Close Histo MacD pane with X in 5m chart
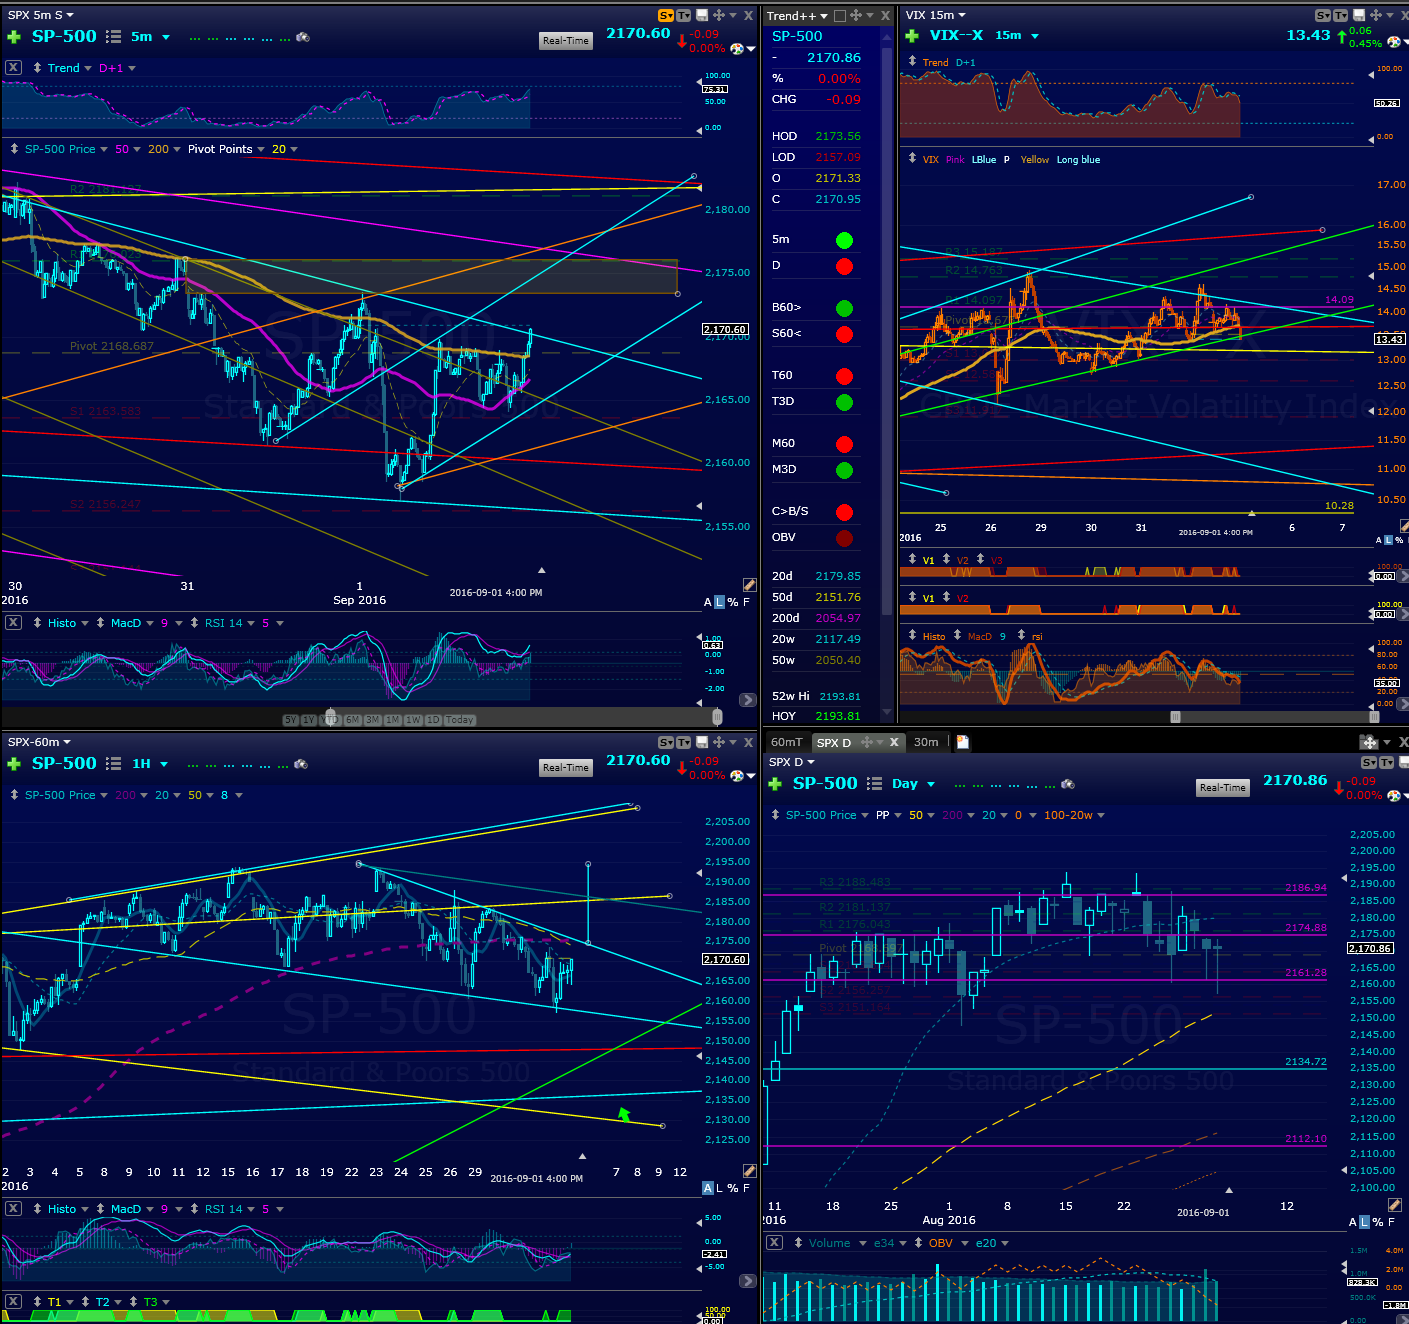Screen dimensions: 1409x1324 click(13, 622)
